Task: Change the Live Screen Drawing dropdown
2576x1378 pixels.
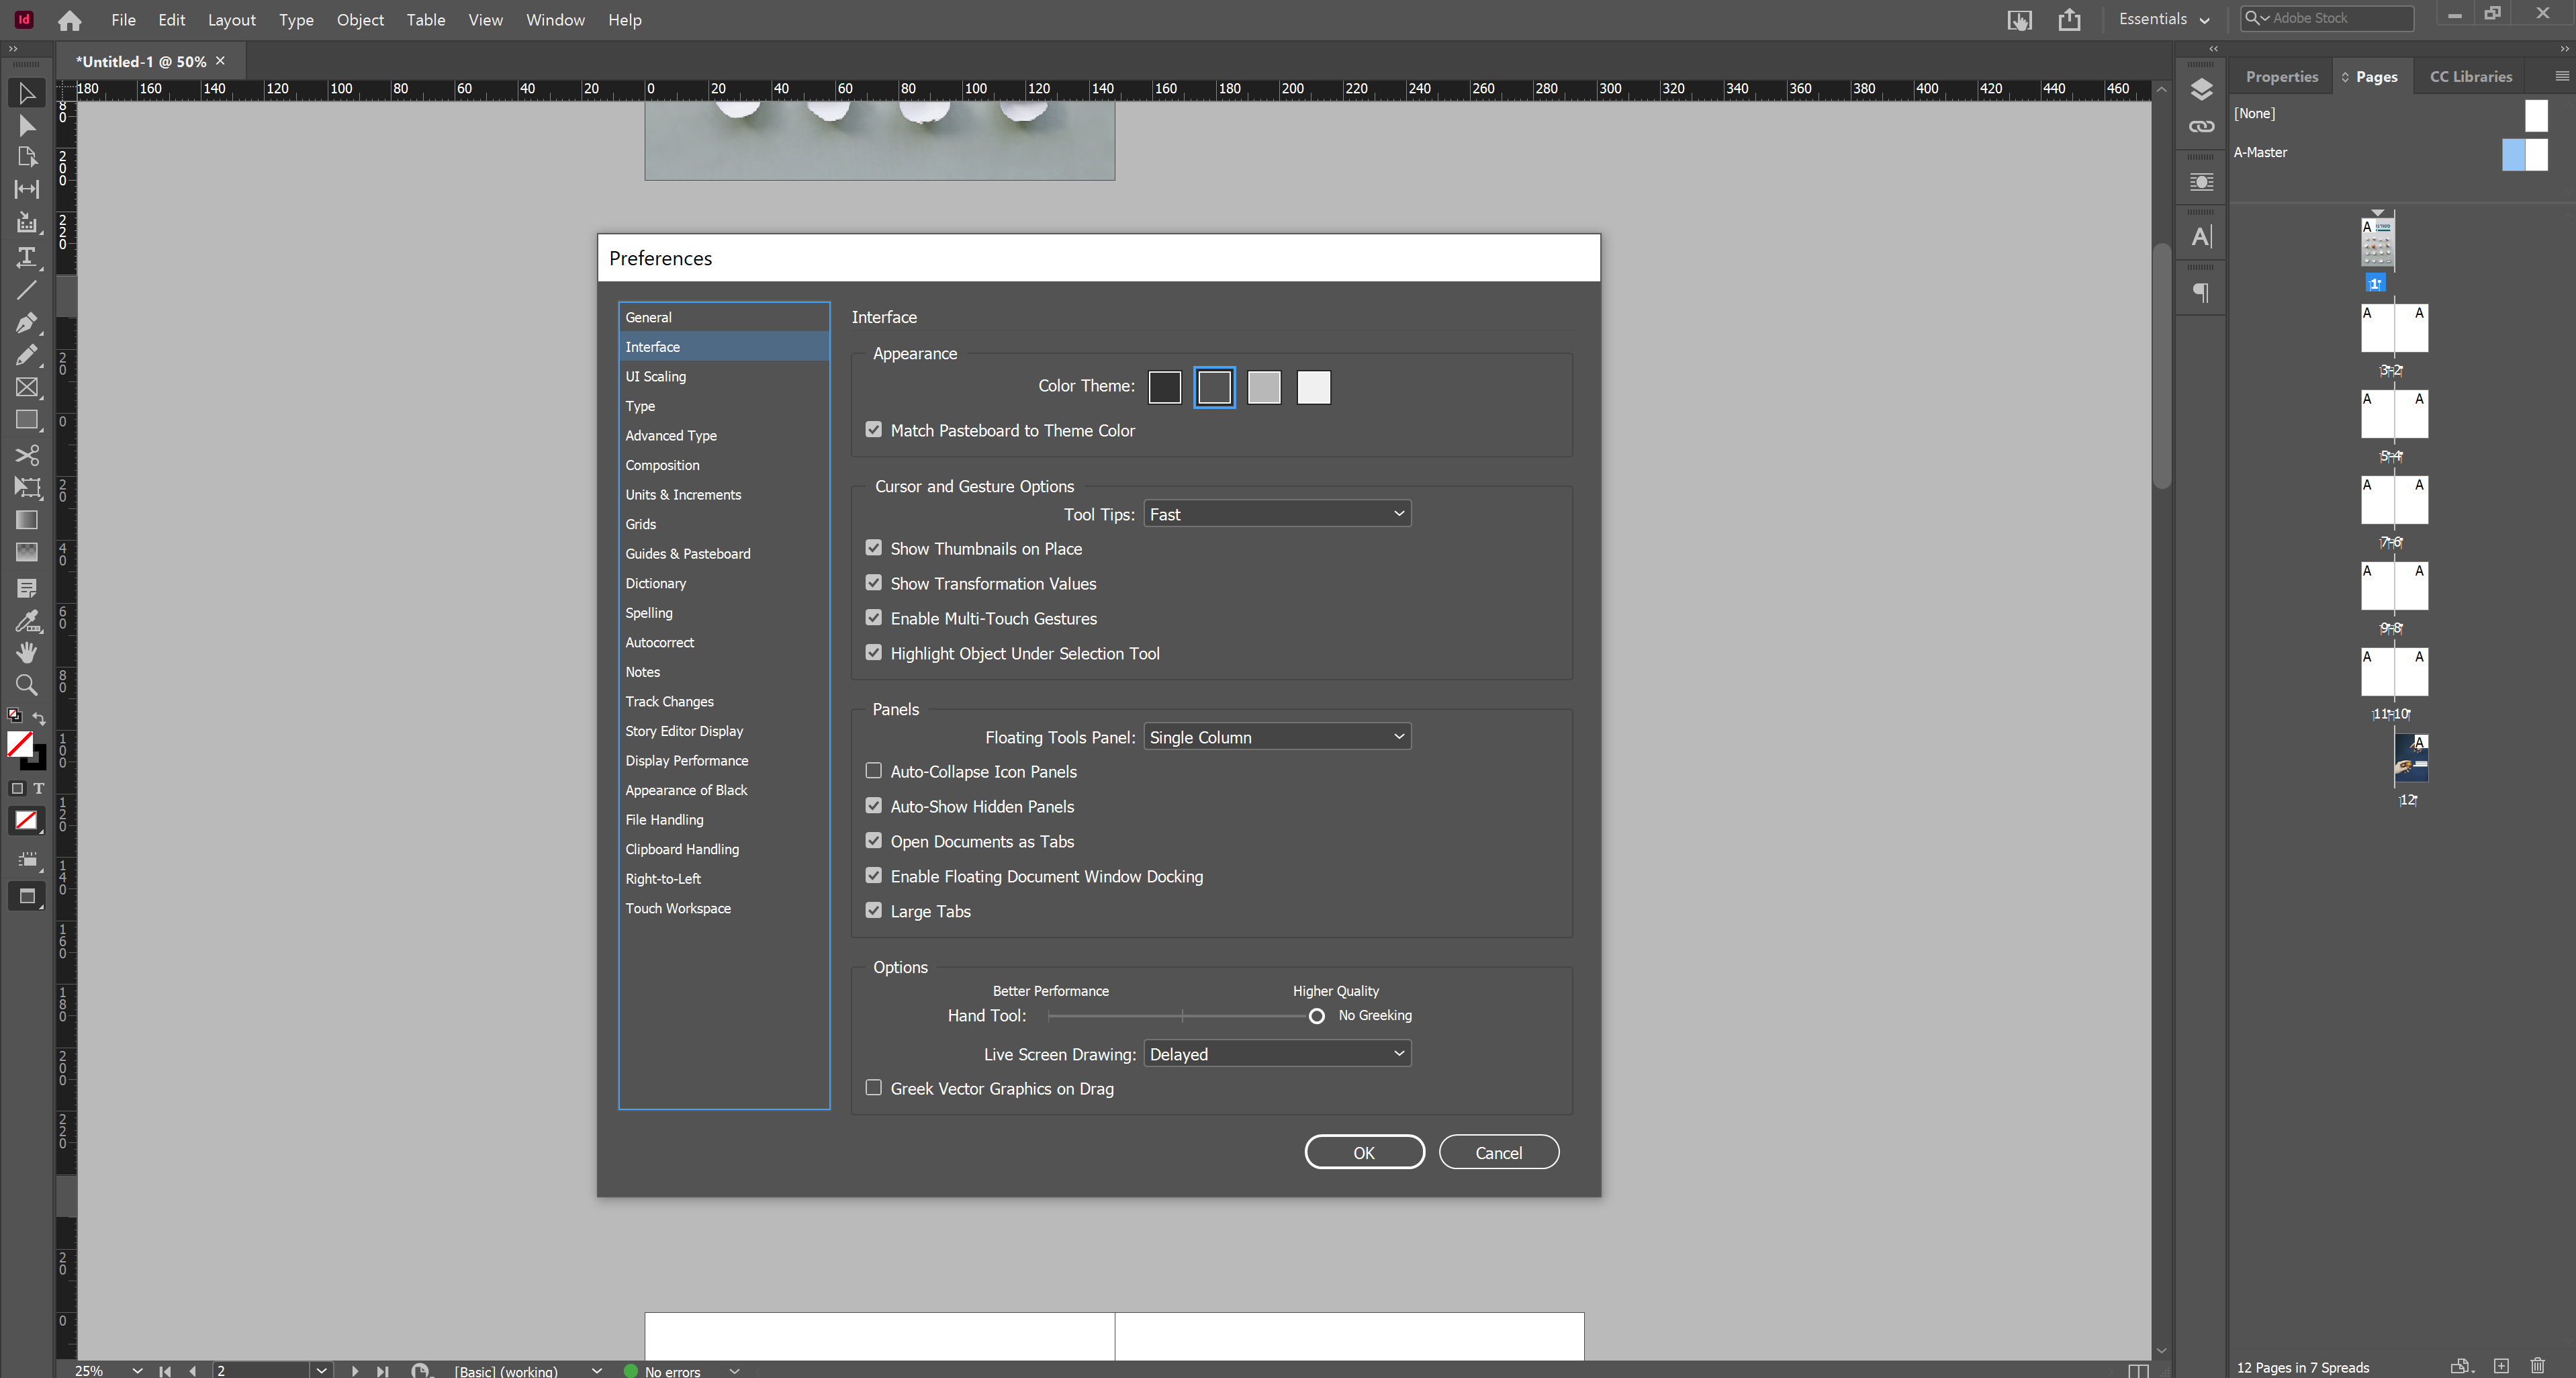Action: [x=1277, y=1053]
